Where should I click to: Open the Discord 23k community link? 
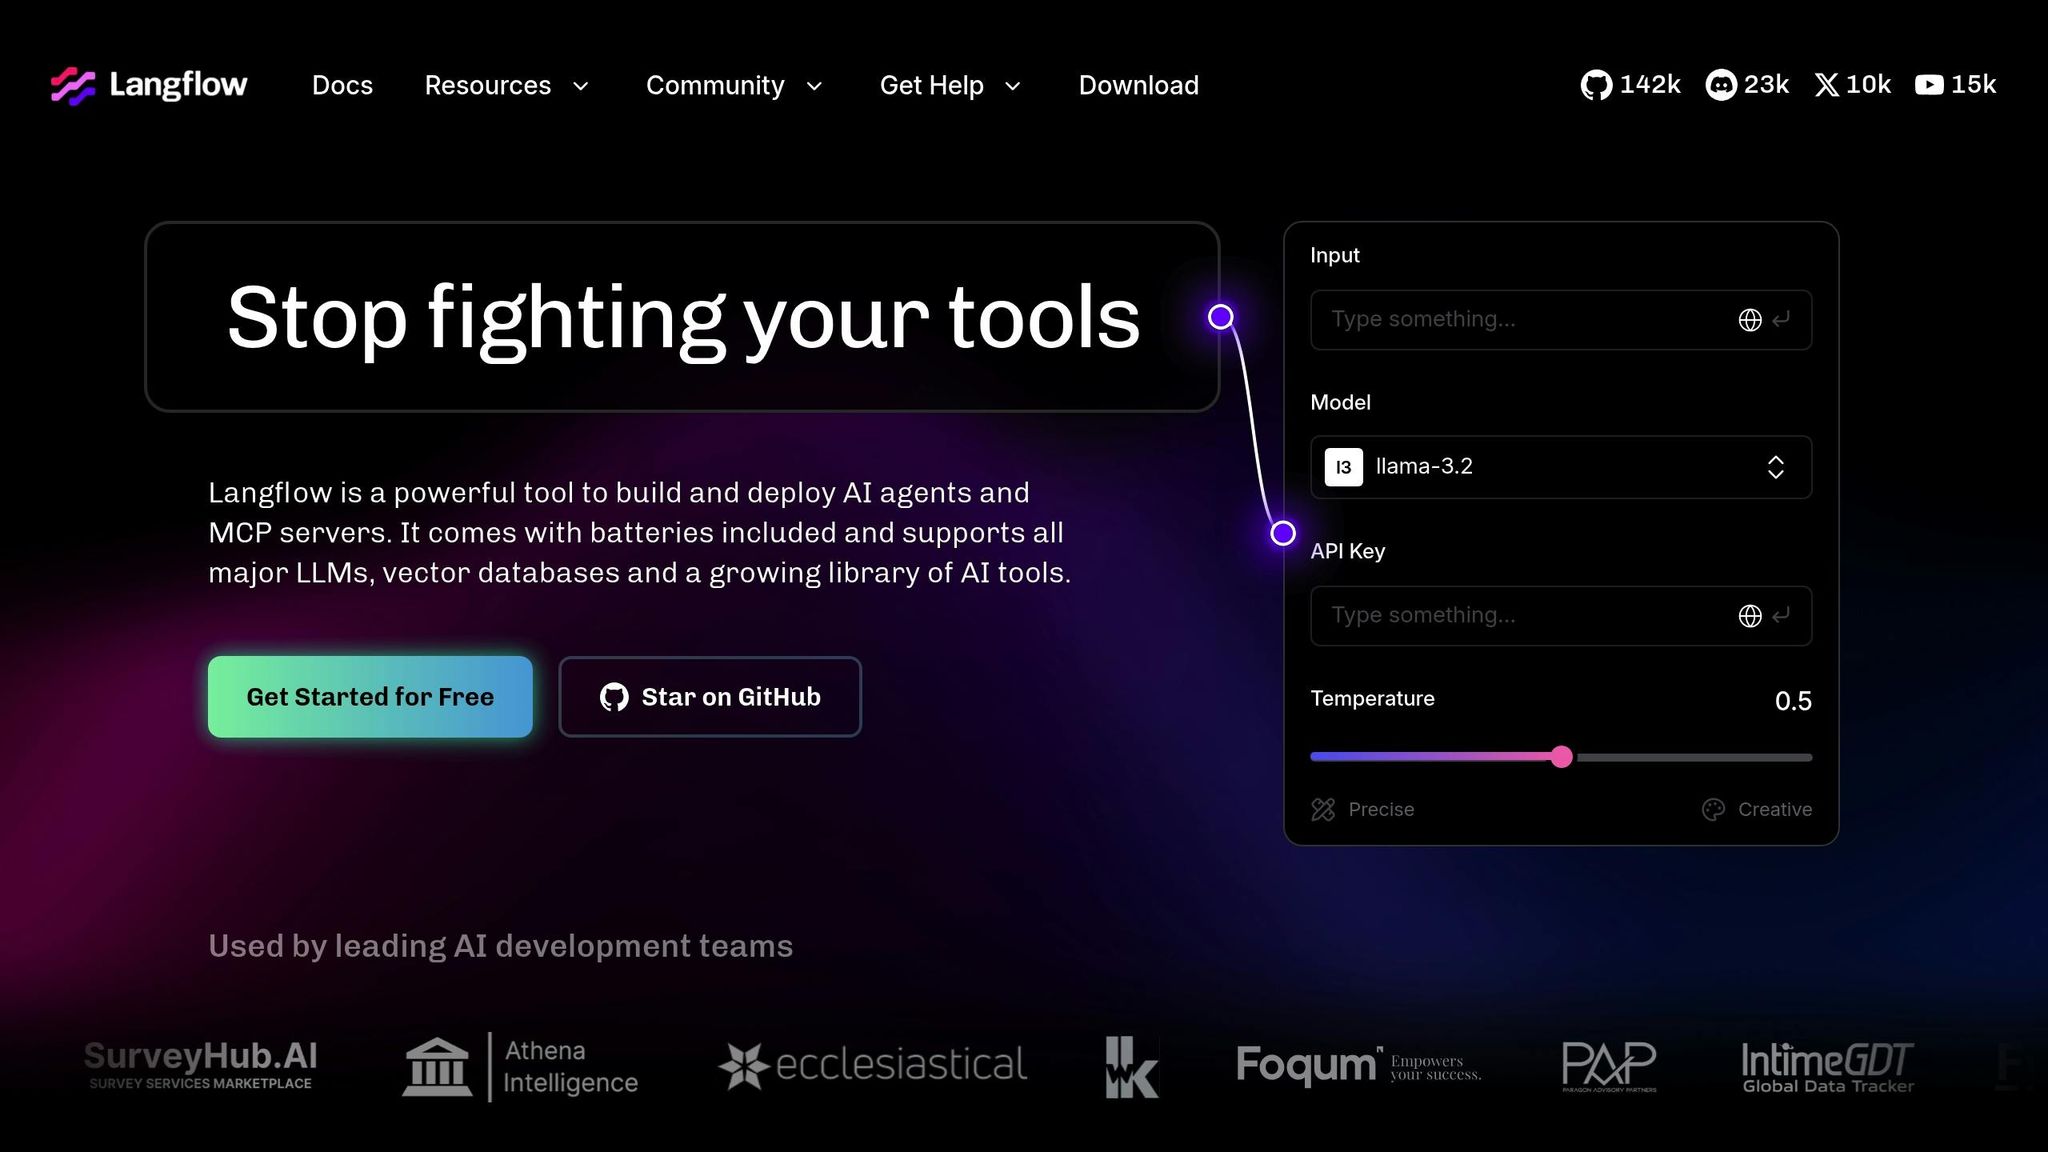[x=1747, y=85]
